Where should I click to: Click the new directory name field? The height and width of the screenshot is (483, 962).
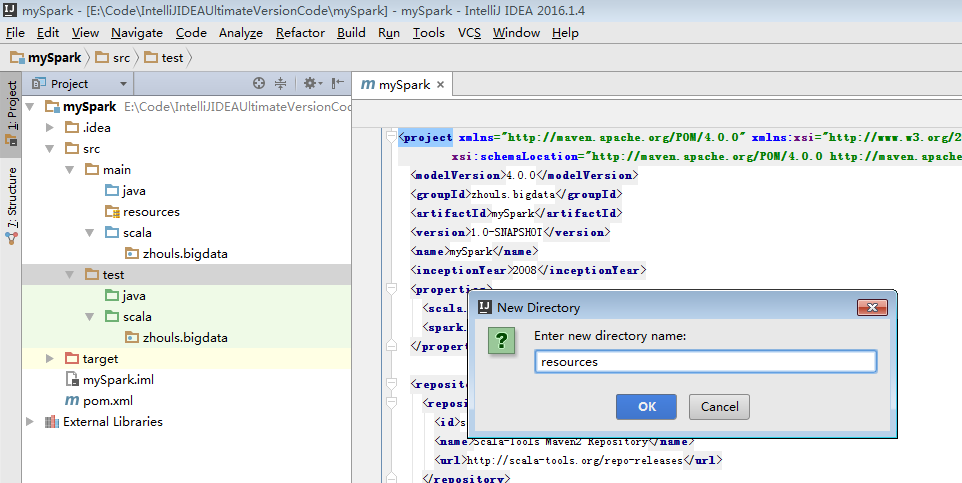[705, 361]
